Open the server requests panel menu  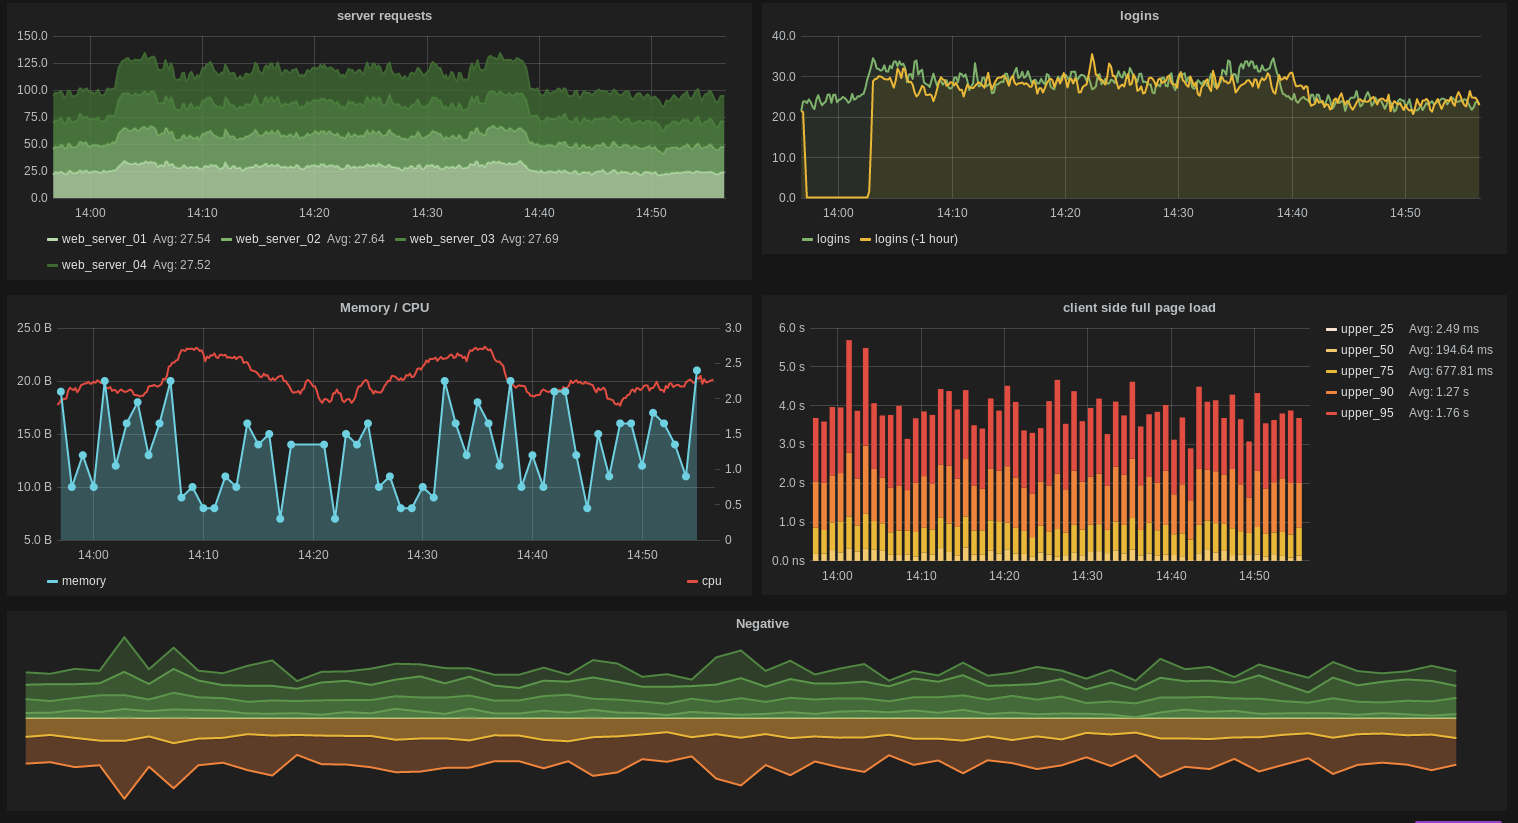point(384,15)
